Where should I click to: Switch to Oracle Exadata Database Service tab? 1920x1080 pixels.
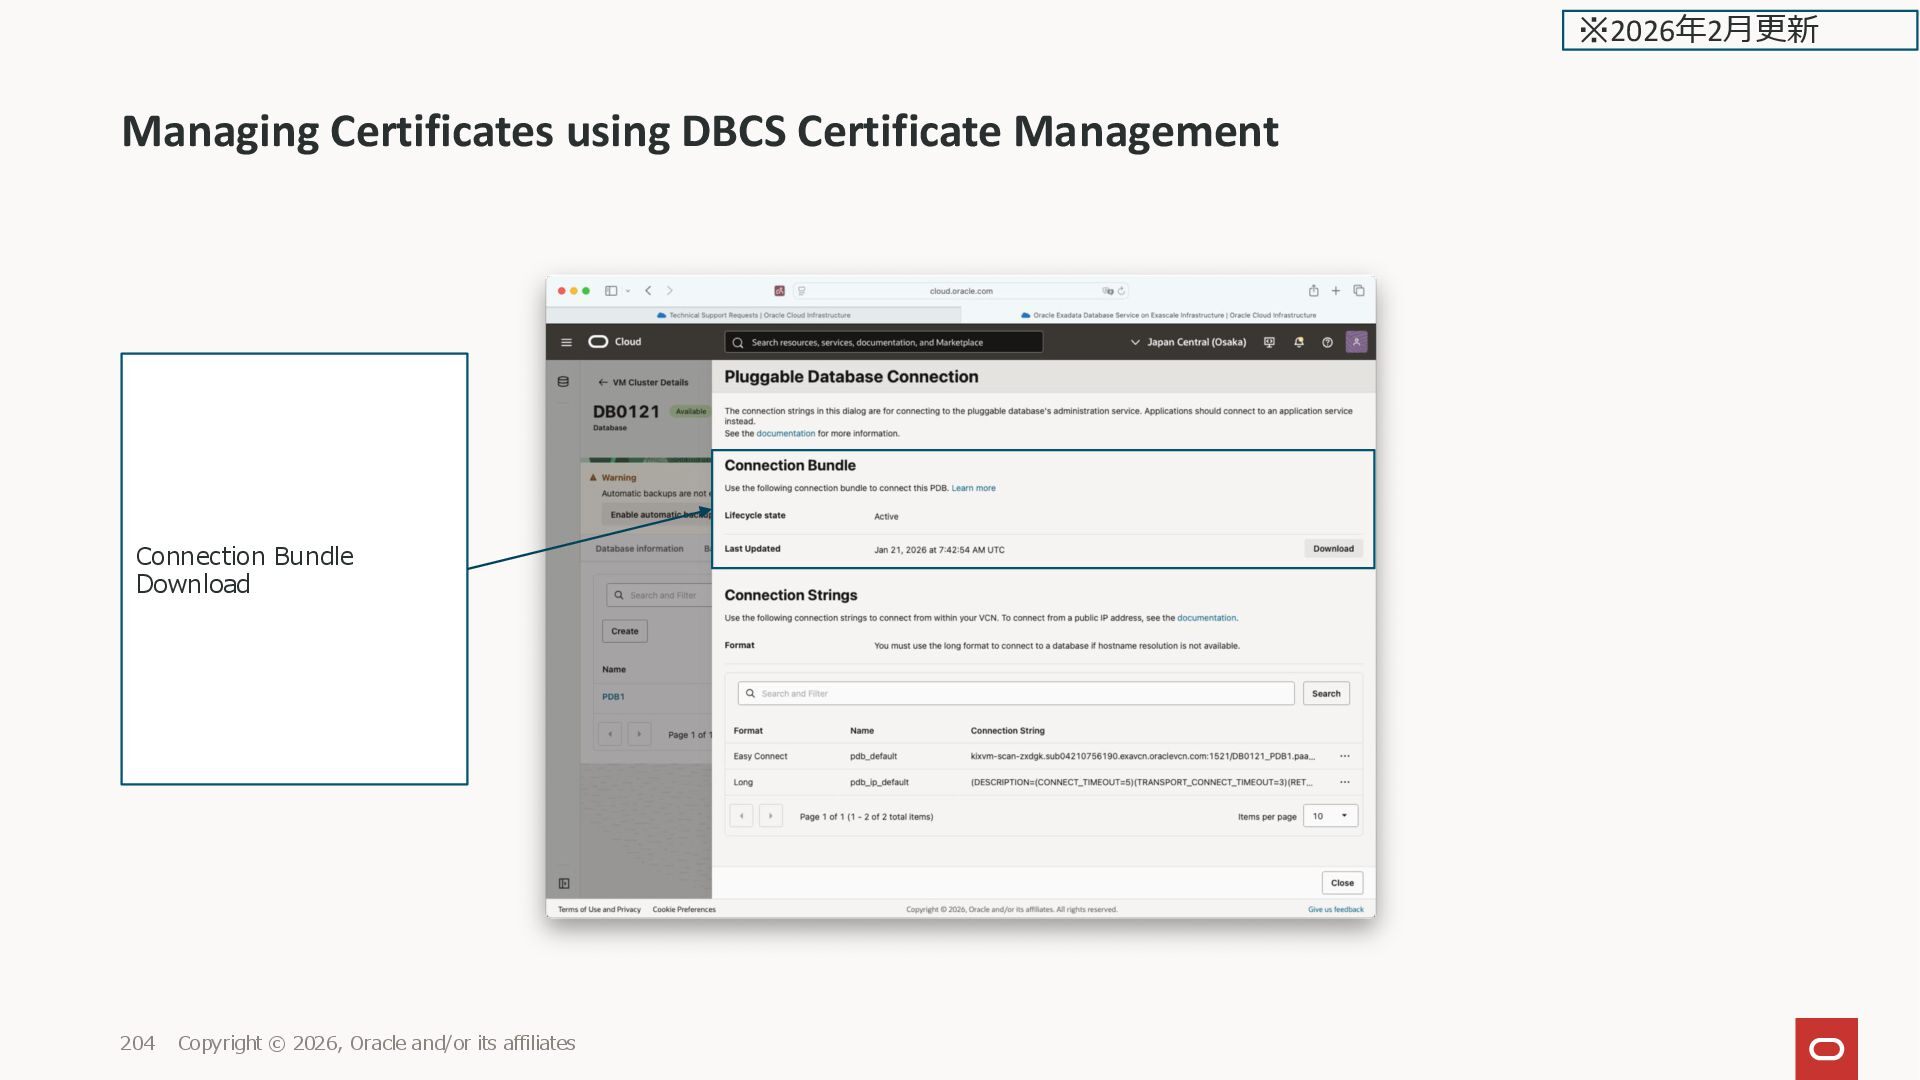tap(1168, 315)
